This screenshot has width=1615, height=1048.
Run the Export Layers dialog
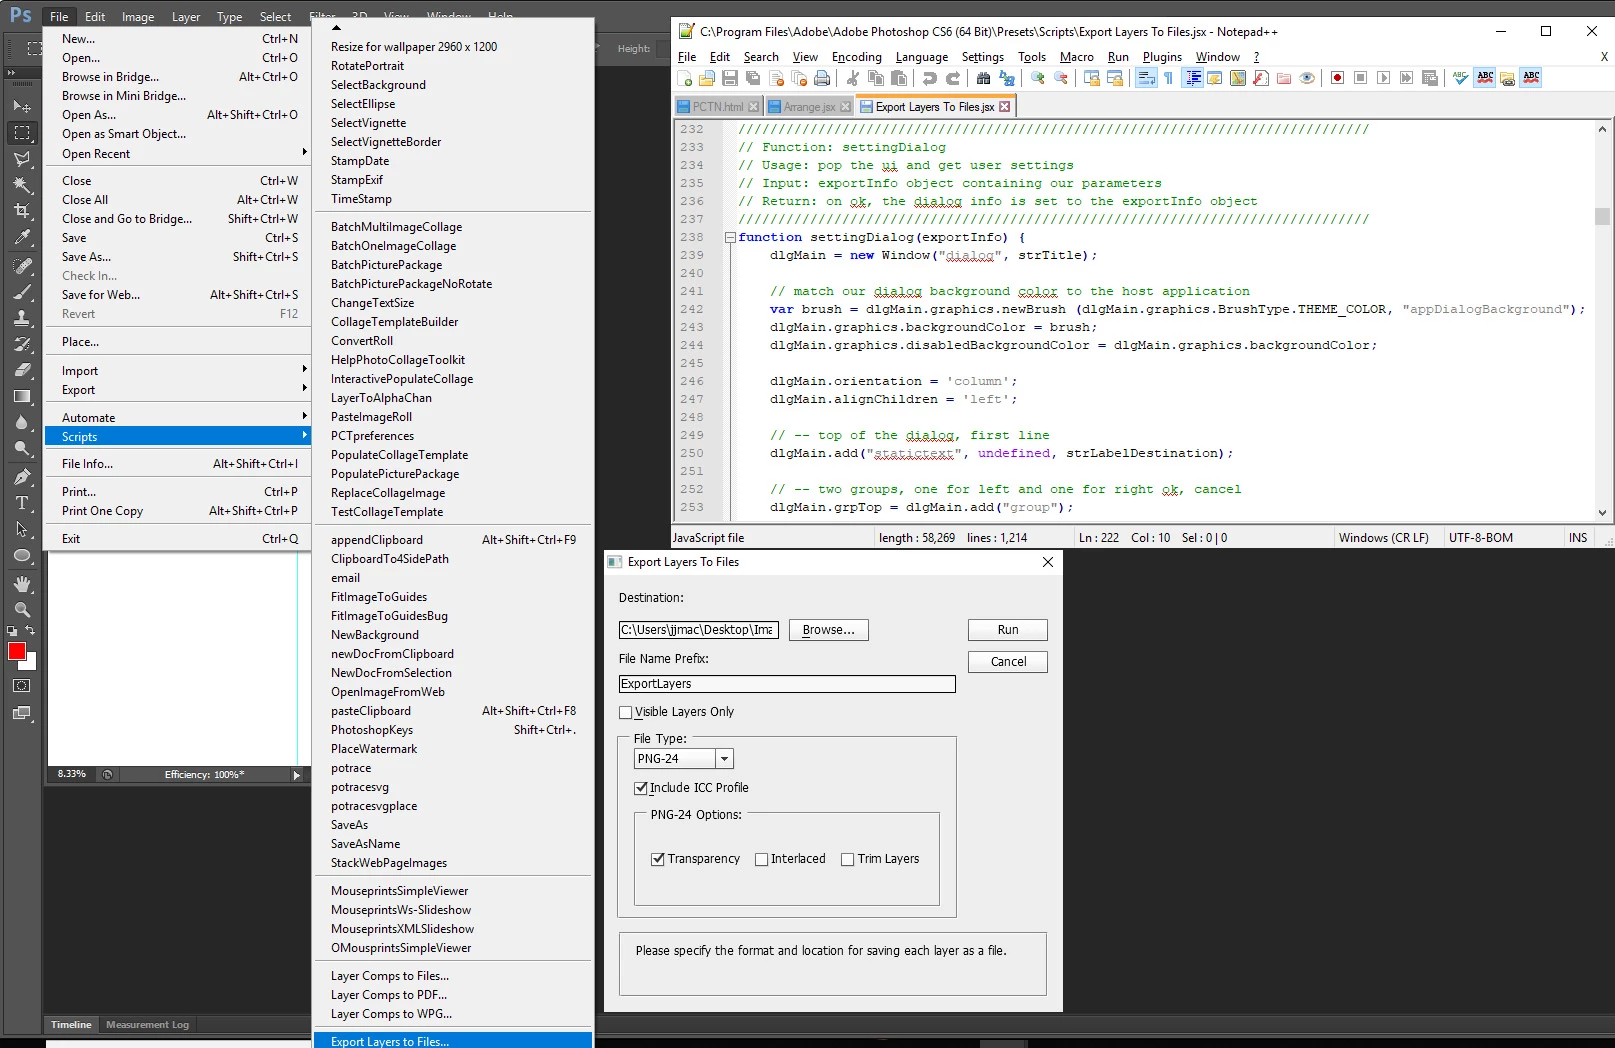point(1008,630)
